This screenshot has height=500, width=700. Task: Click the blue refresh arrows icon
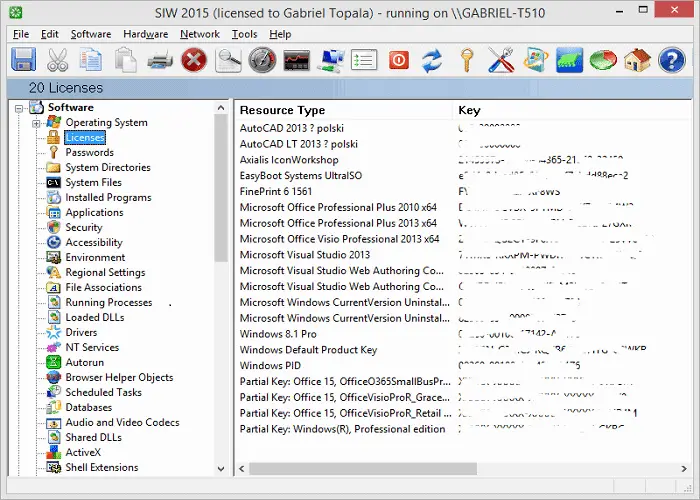[x=433, y=60]
